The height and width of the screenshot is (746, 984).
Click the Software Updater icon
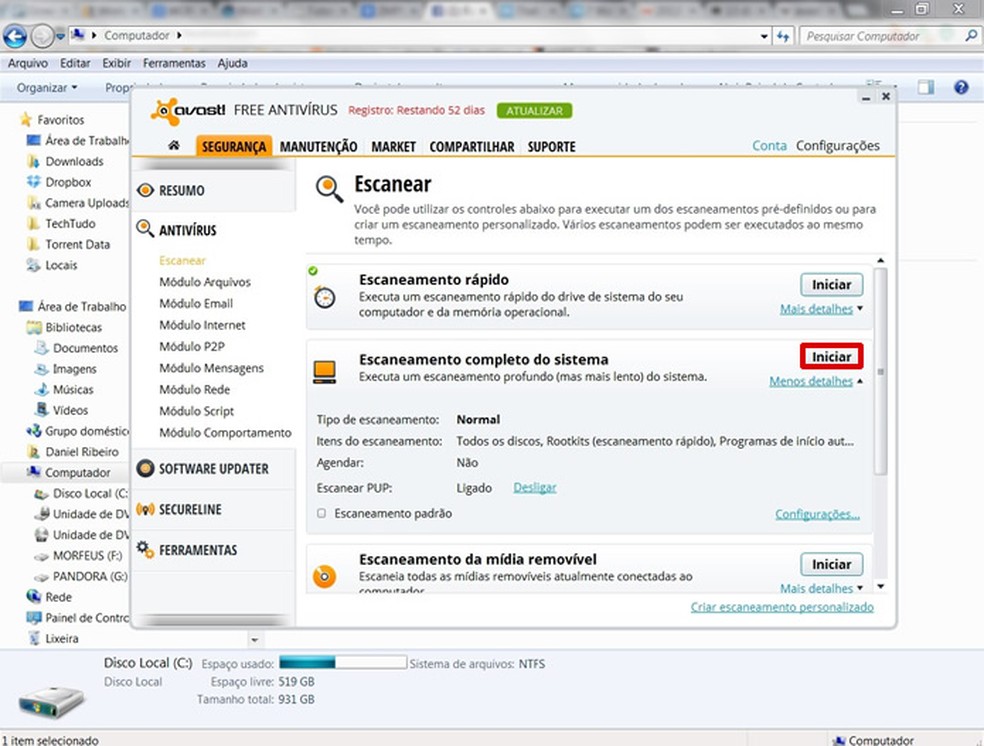tap(145, 468)
